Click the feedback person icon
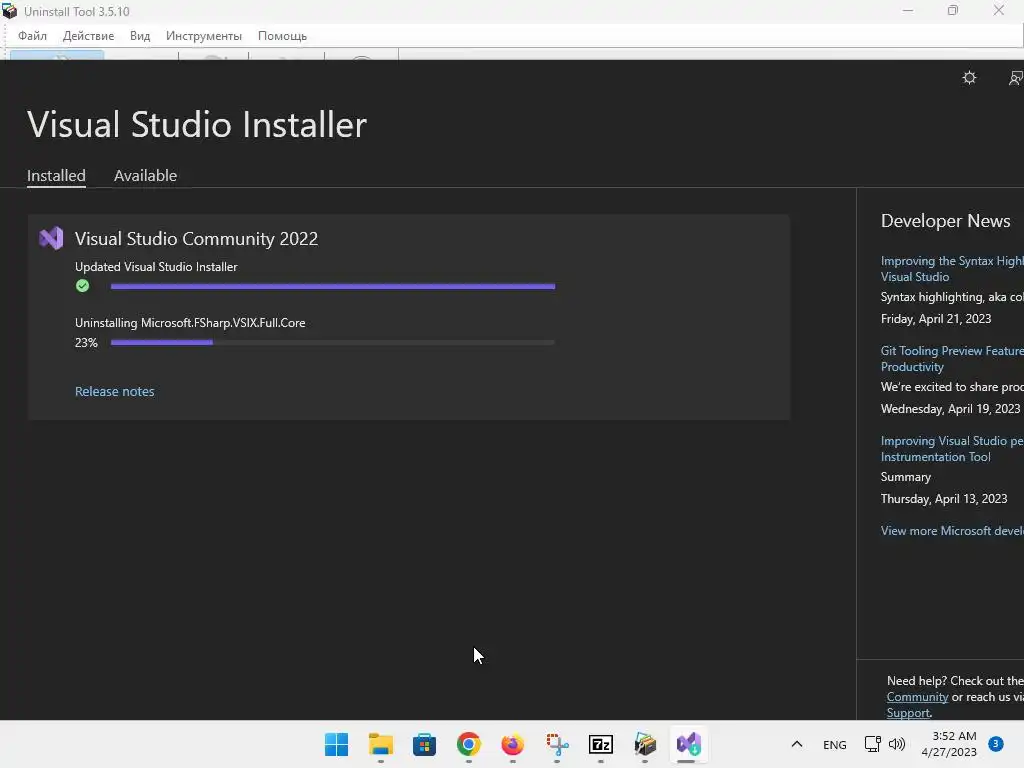 click(x=1016, y=78)
